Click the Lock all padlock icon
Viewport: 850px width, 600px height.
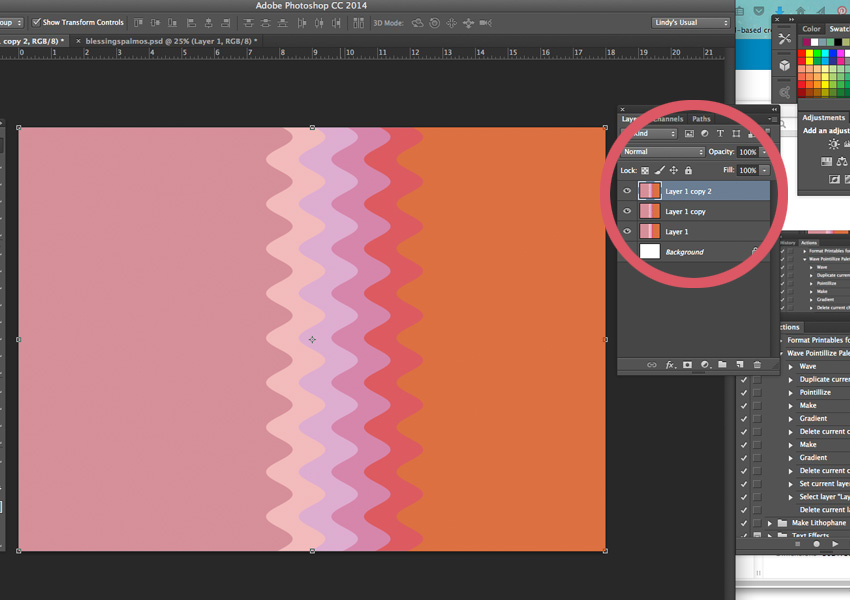[x=688, y=170]
